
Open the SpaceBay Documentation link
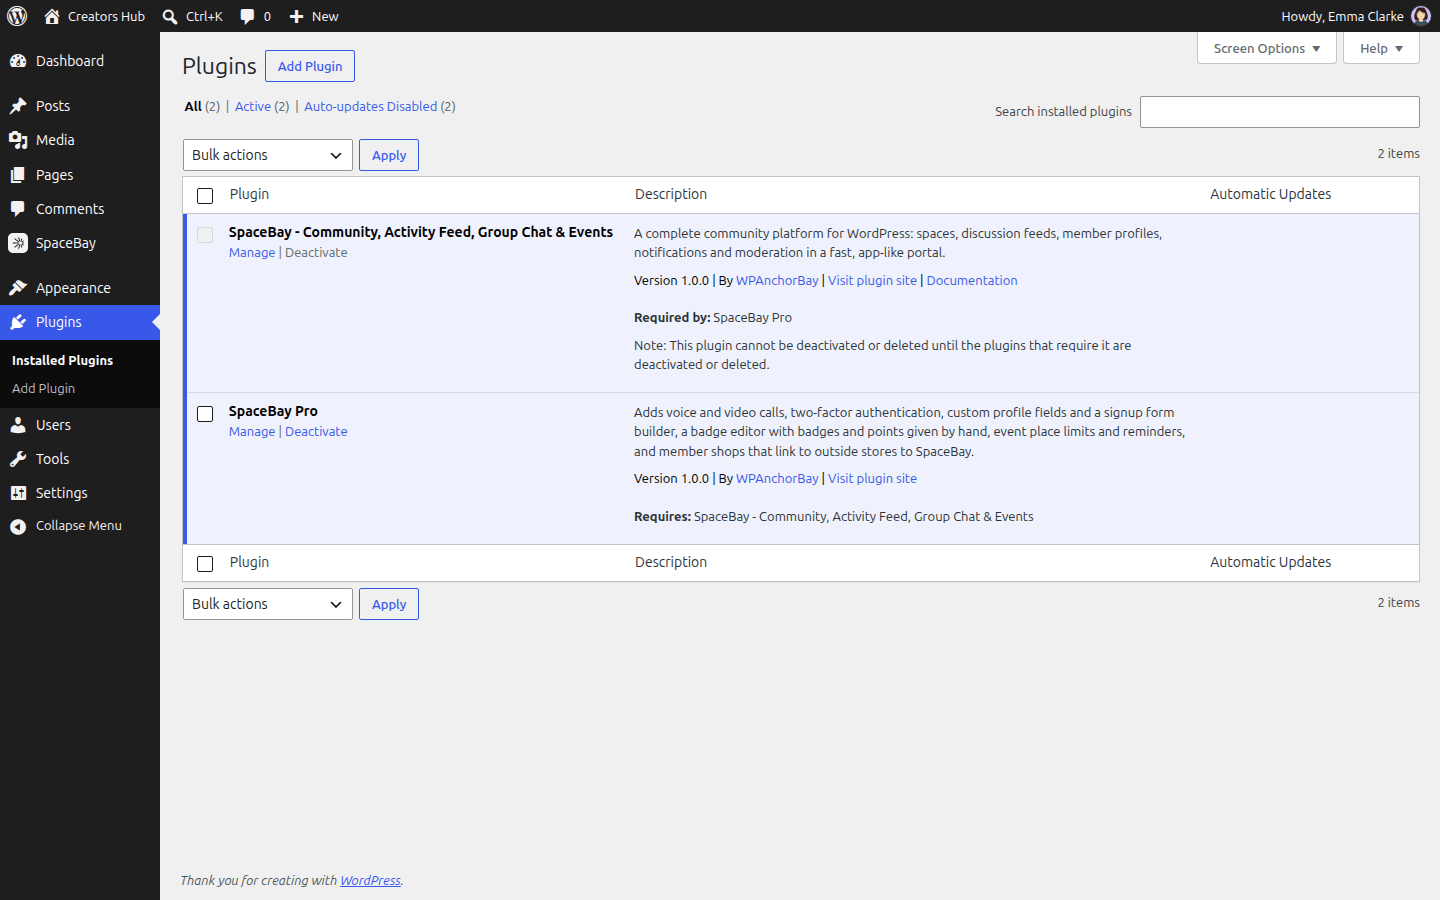click(972, 281)
